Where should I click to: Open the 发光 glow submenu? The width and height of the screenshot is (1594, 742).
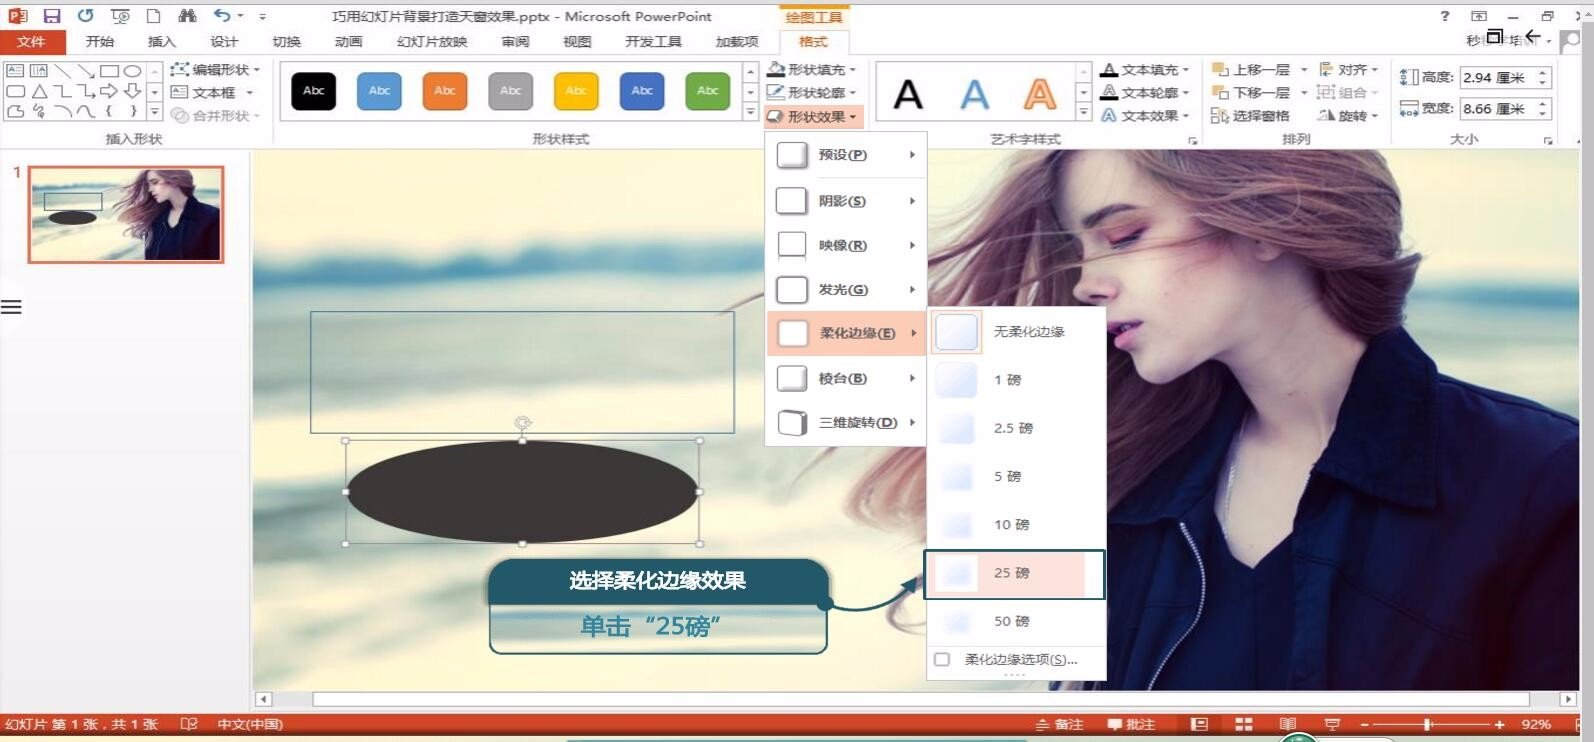coord(846,289)
